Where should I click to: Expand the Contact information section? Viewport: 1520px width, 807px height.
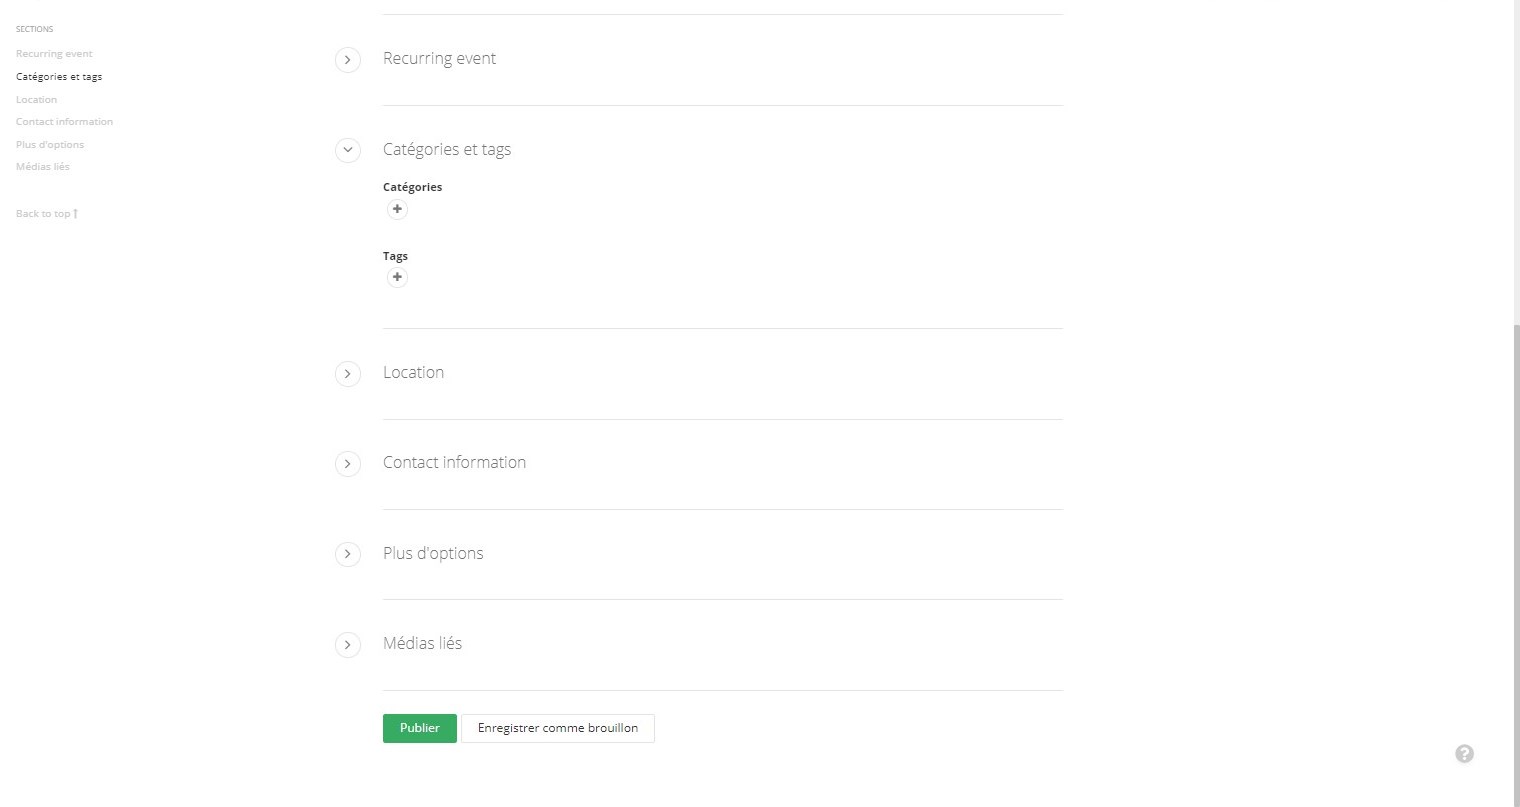point(347,463)
